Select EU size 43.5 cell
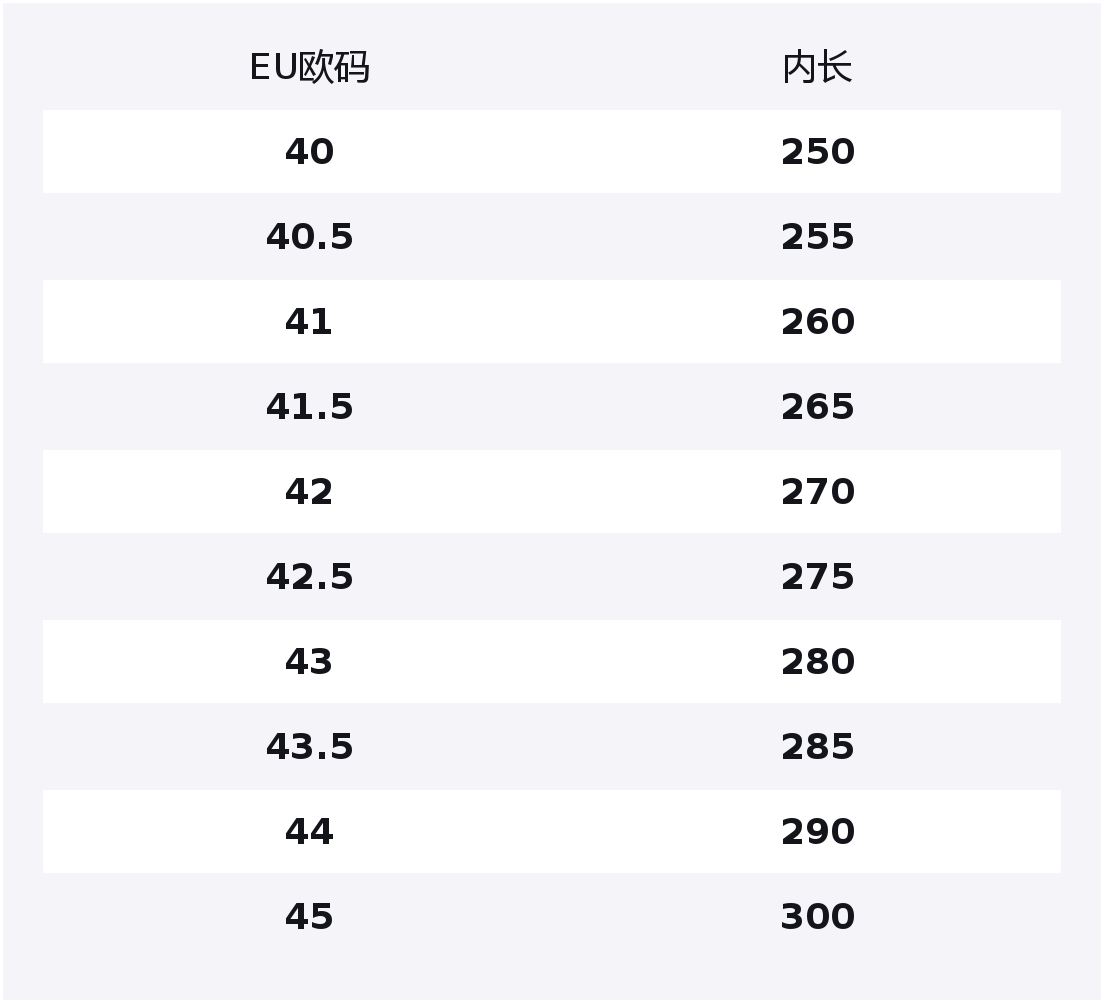Image resolution: width=1104 pixels, height=1003 pixels. click(x=309, y=747)
